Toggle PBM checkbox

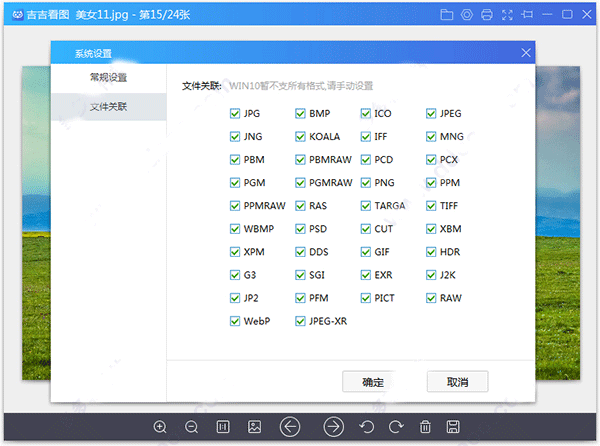click(x=235, y=160)
